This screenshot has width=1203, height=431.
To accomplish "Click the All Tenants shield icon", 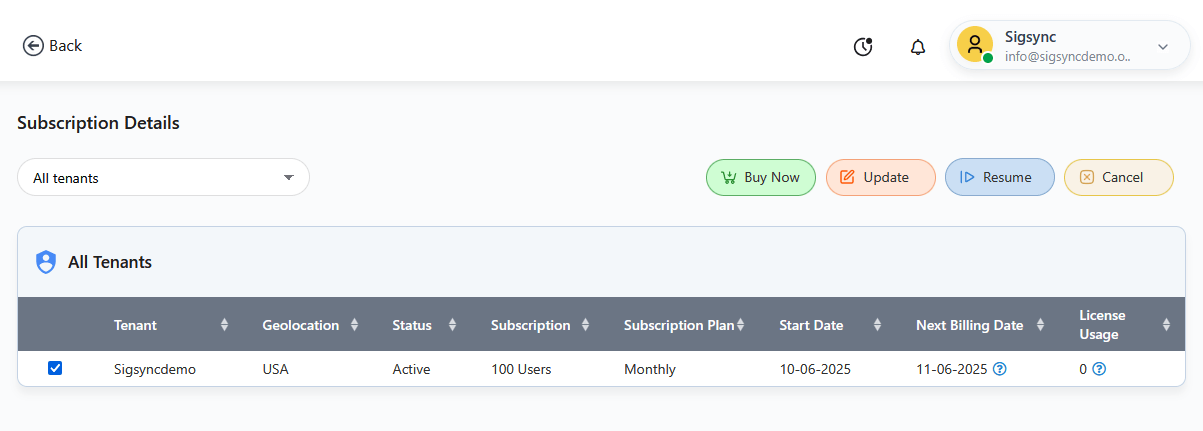I will coord(46,262).
